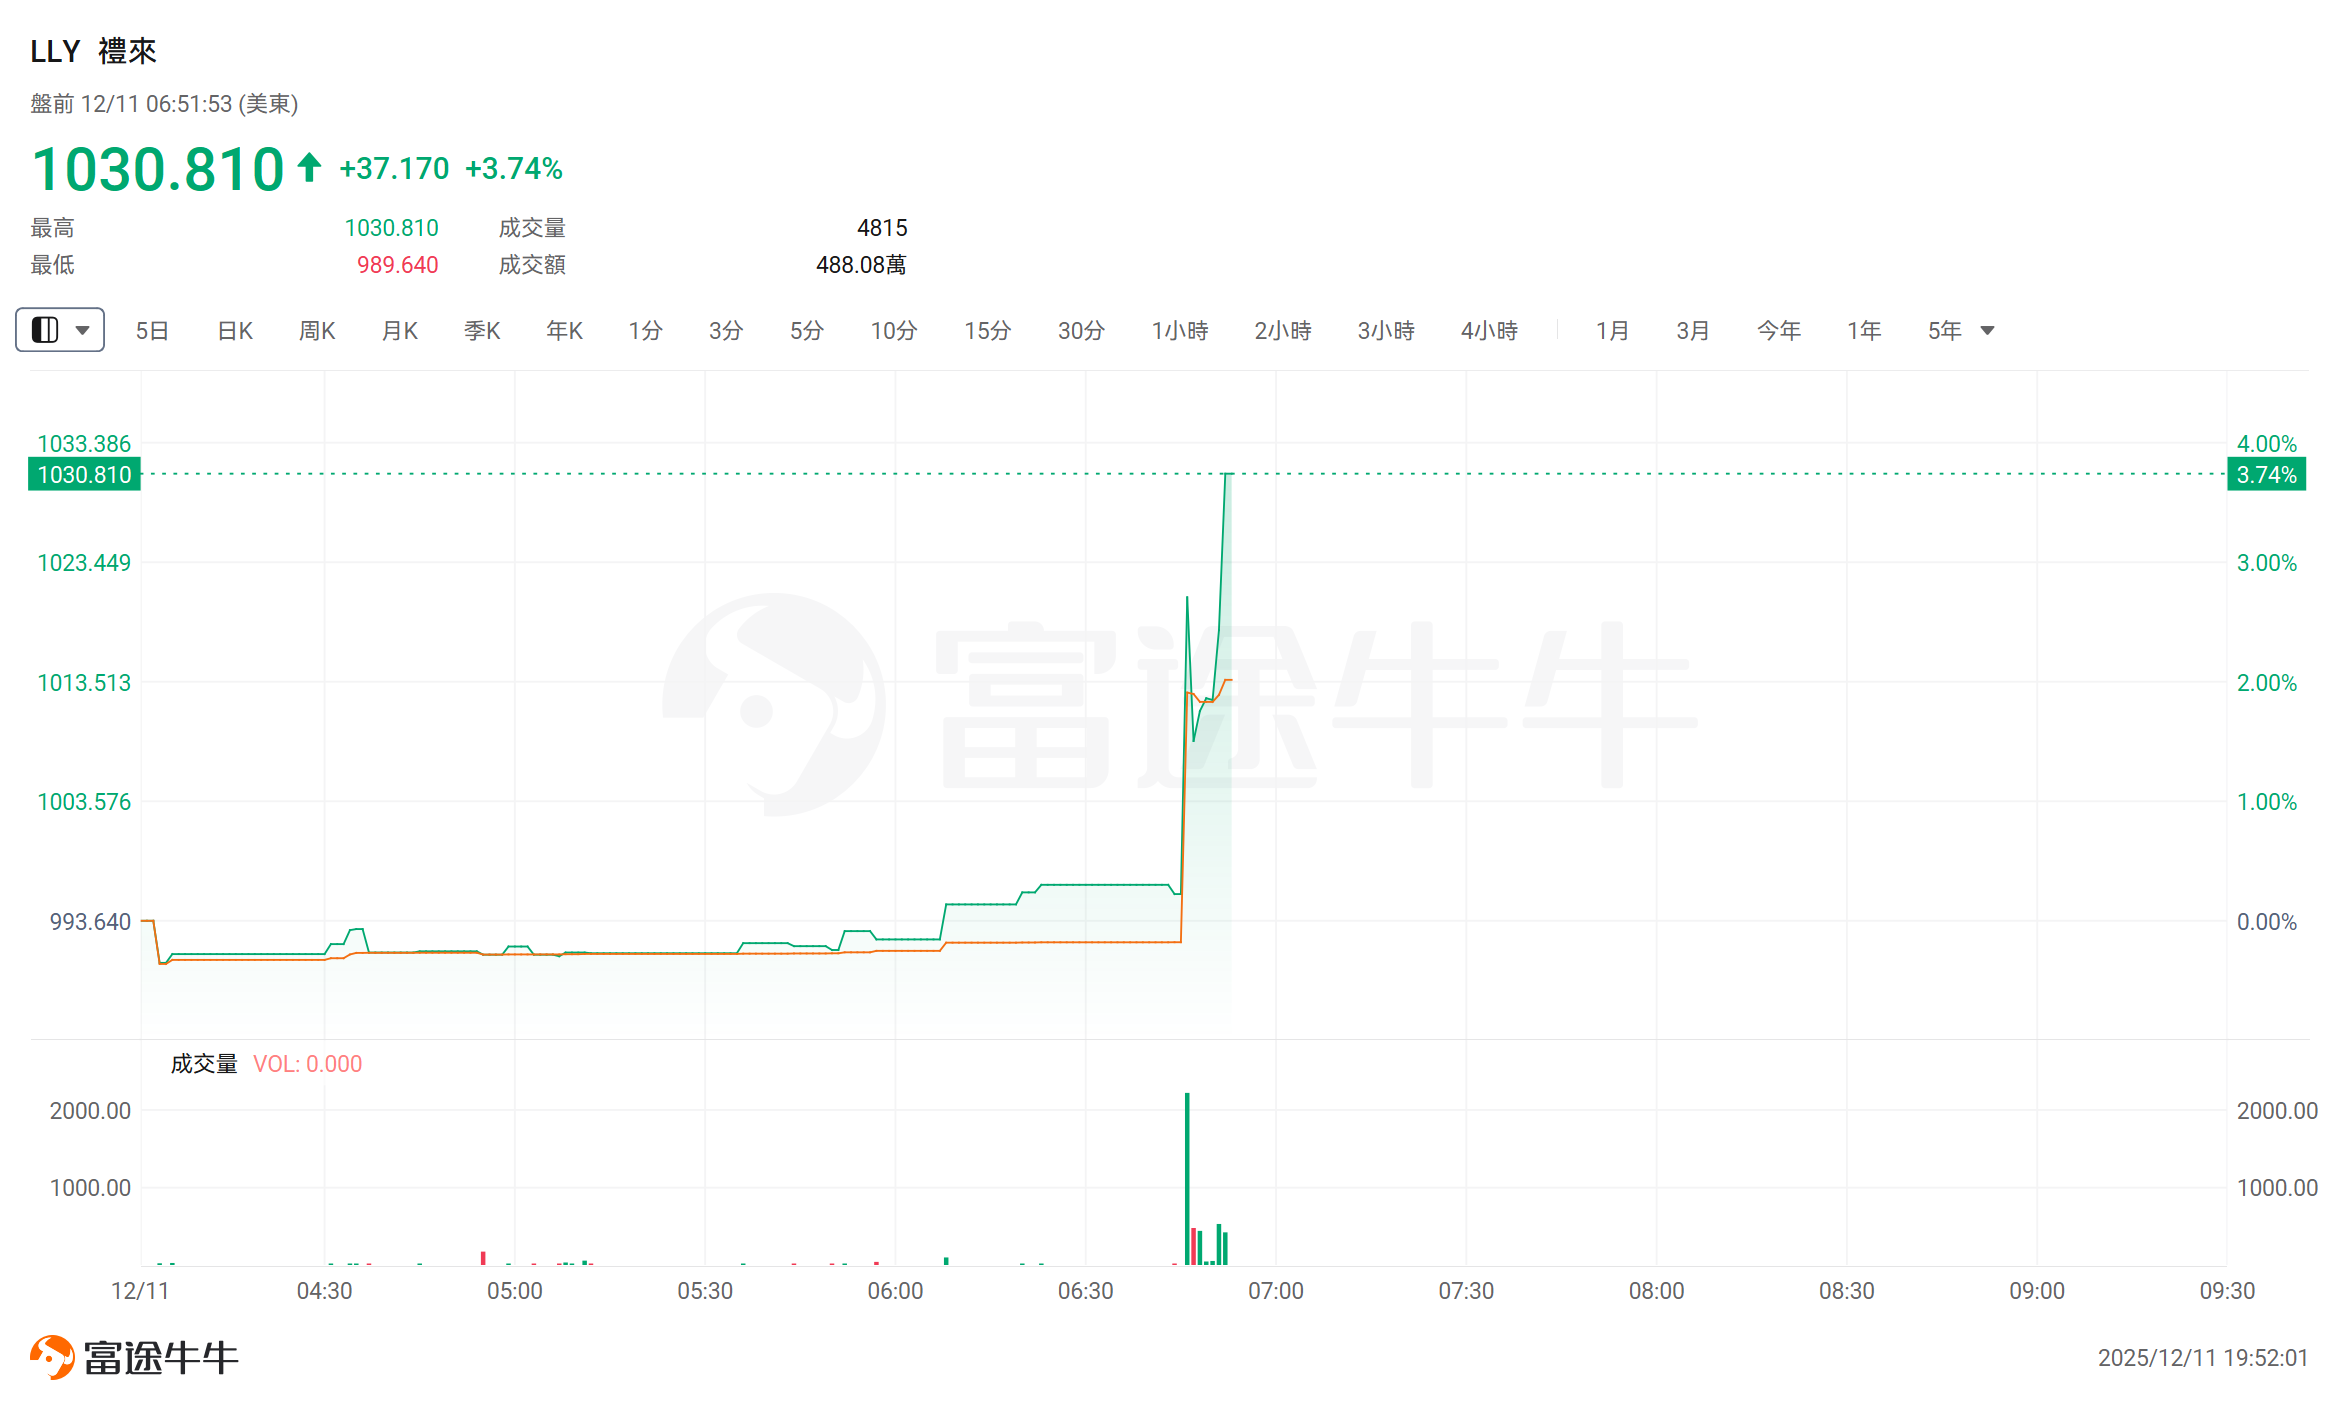Click the green up arrow beside price
2340x1408 pixels.
pos(309,168)
